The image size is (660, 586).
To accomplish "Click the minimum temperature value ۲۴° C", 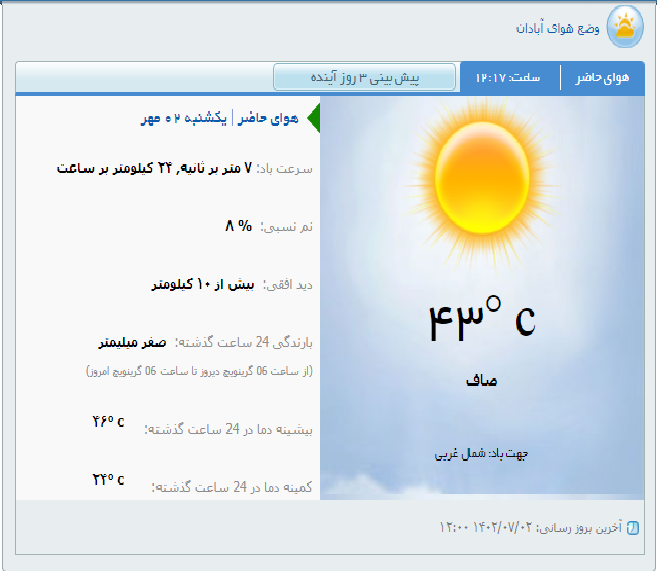I will tap(108, 479).
